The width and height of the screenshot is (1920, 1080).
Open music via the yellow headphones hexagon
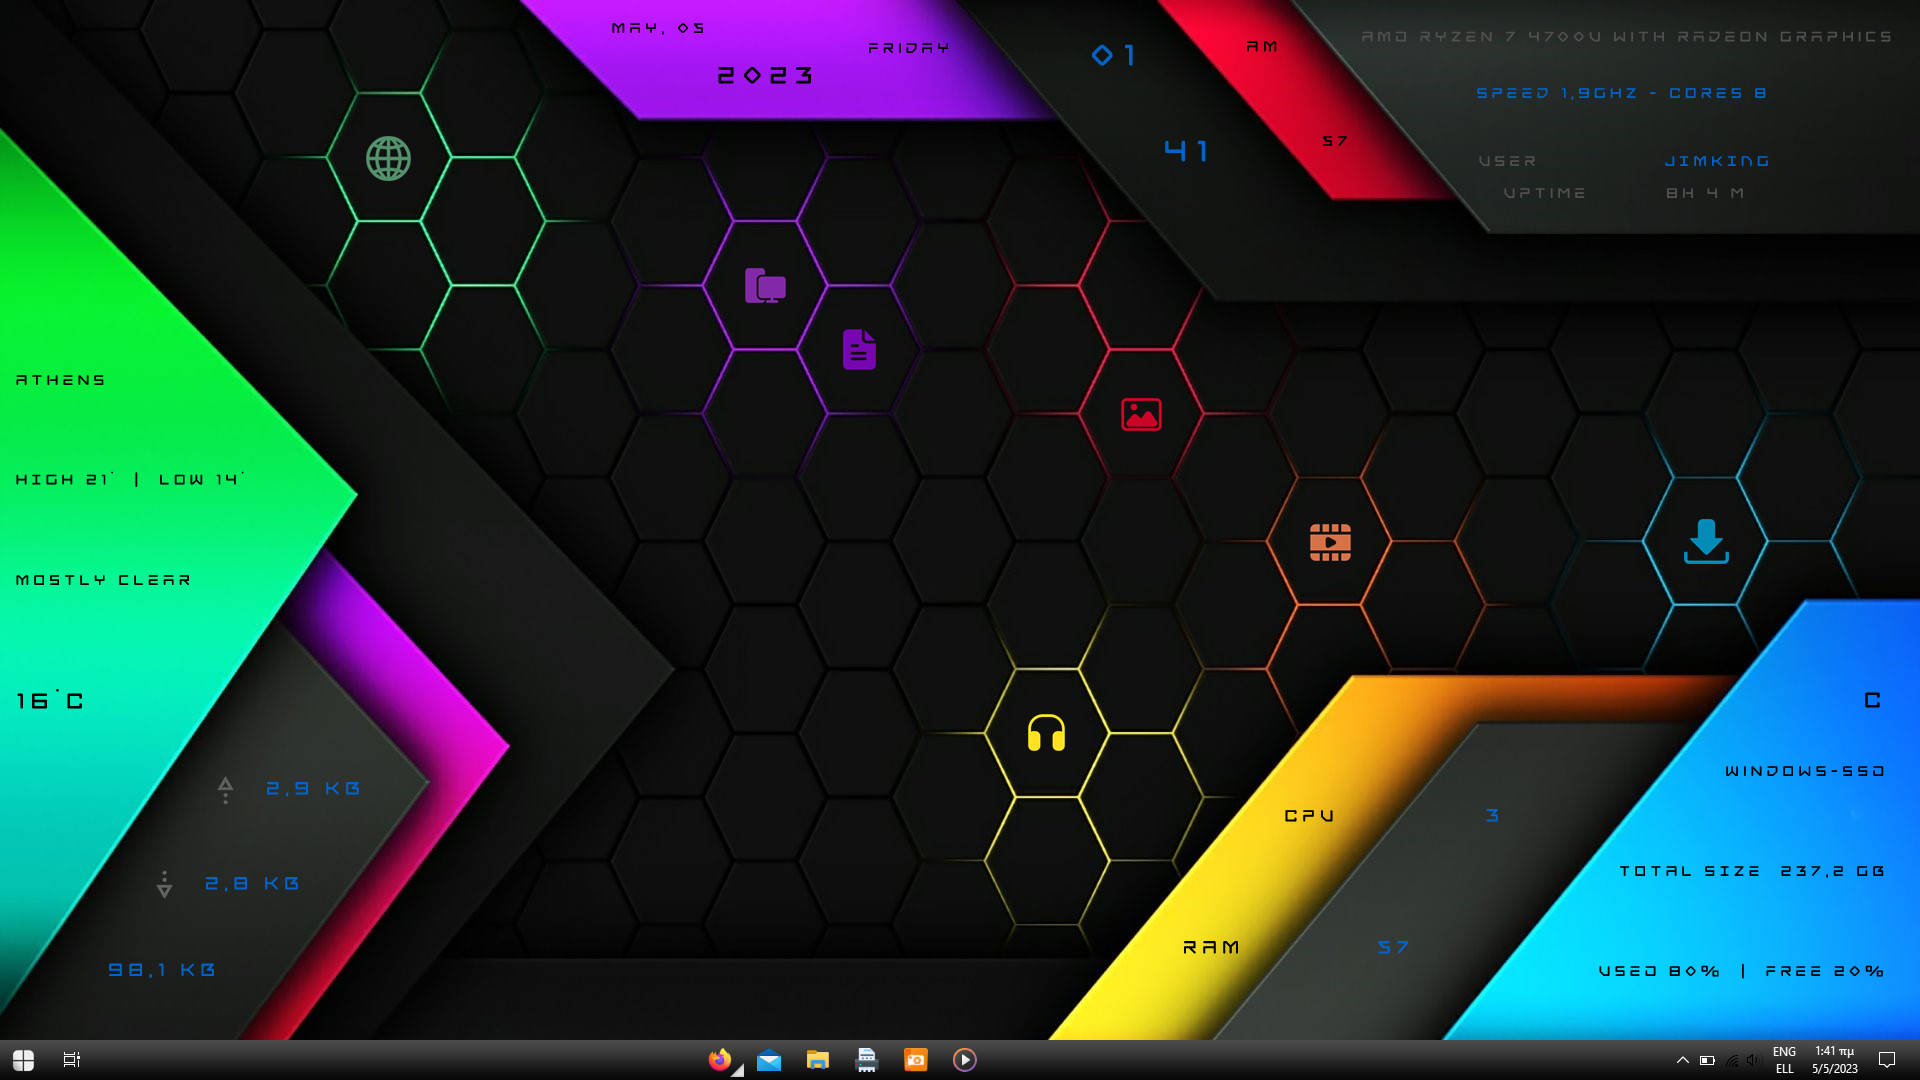click(x=1046, y=735)
